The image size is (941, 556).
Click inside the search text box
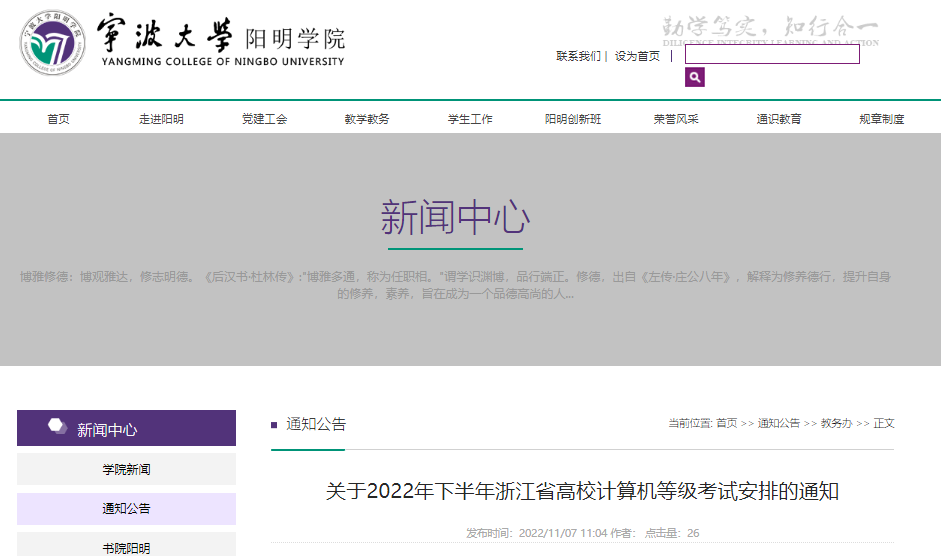[771, 55]
